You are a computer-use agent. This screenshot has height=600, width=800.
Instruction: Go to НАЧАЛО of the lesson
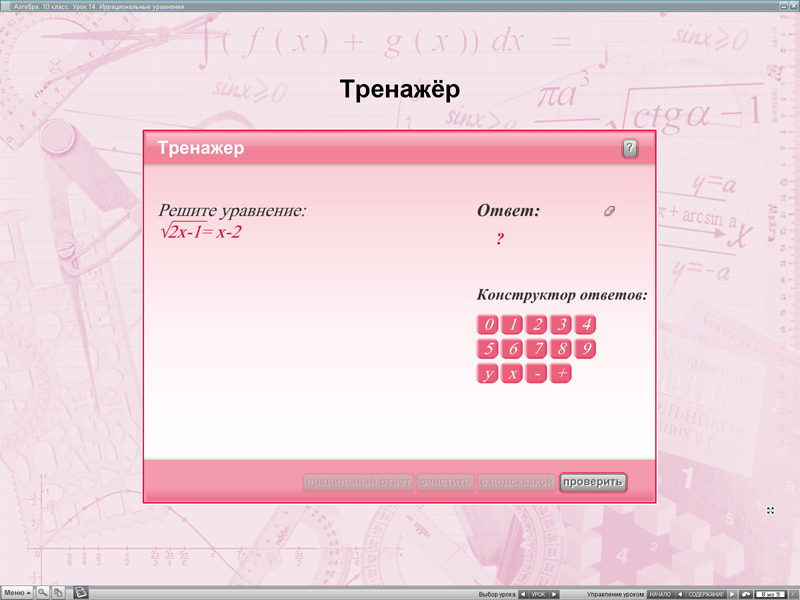(x=660, y=594)
